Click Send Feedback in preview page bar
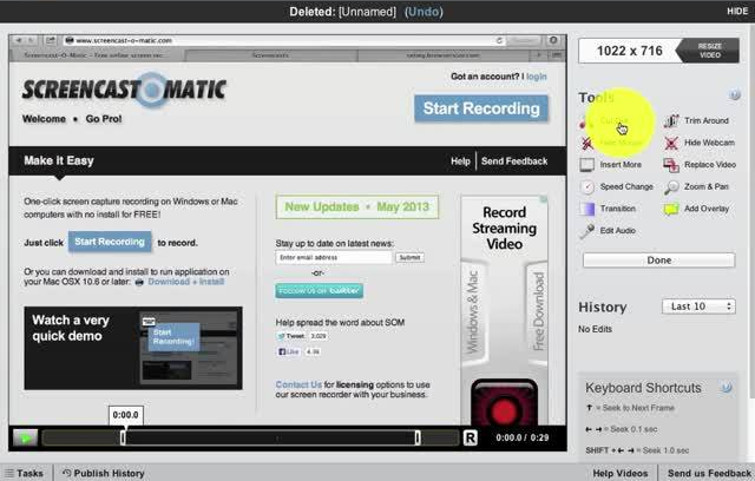Viewport: 755px width, 481px height. click(x=514, y=161)
